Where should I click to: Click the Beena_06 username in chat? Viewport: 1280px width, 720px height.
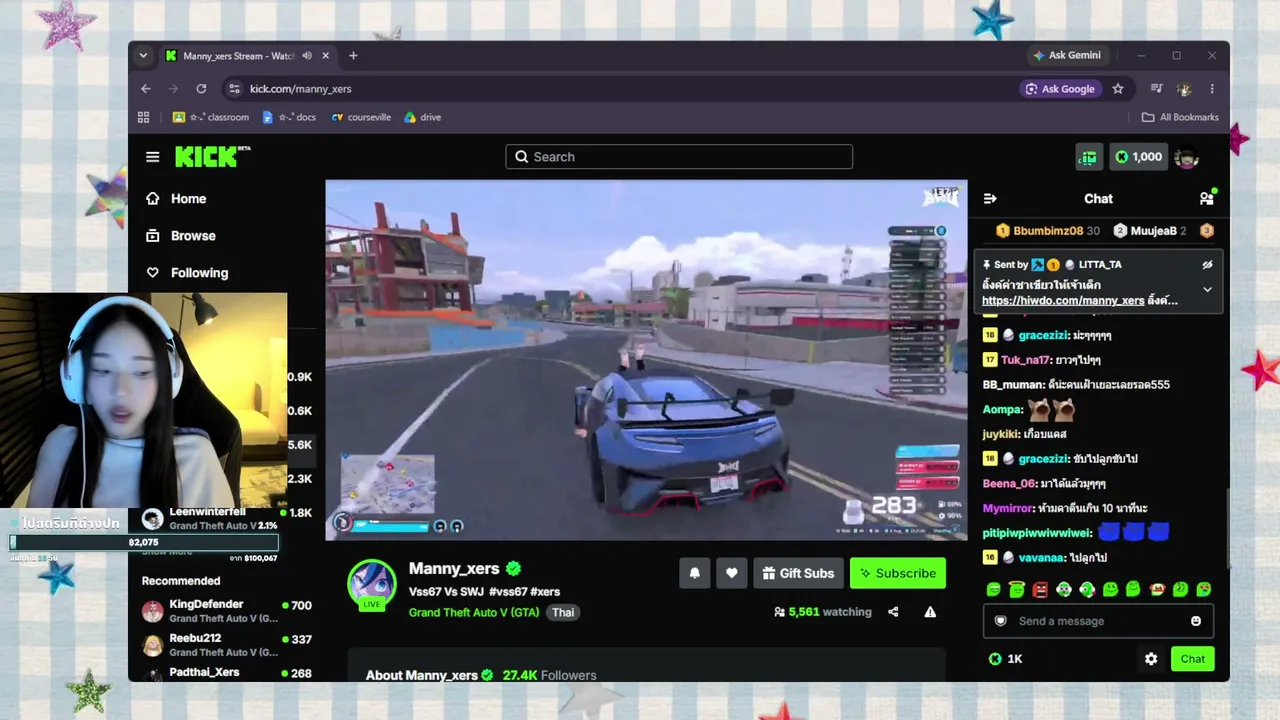(x=1011, y=483)
